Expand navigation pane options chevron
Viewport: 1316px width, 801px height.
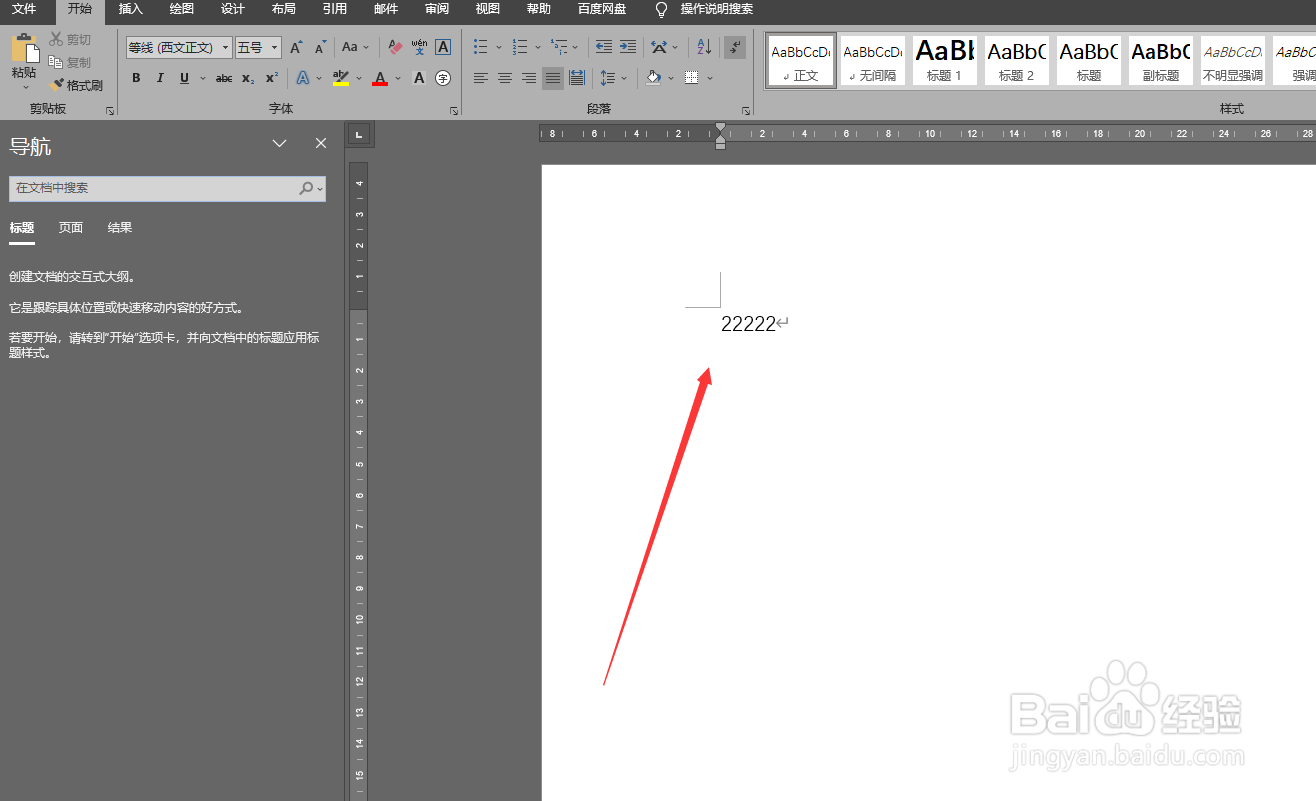[280, 144]
